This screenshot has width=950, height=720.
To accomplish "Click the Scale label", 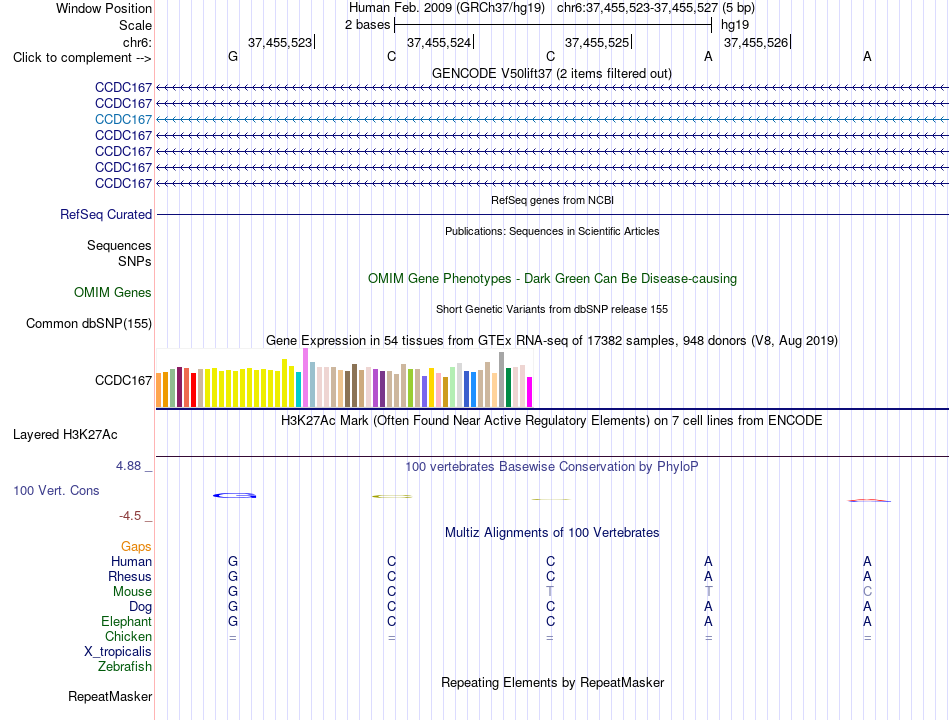I will (135, 25).
